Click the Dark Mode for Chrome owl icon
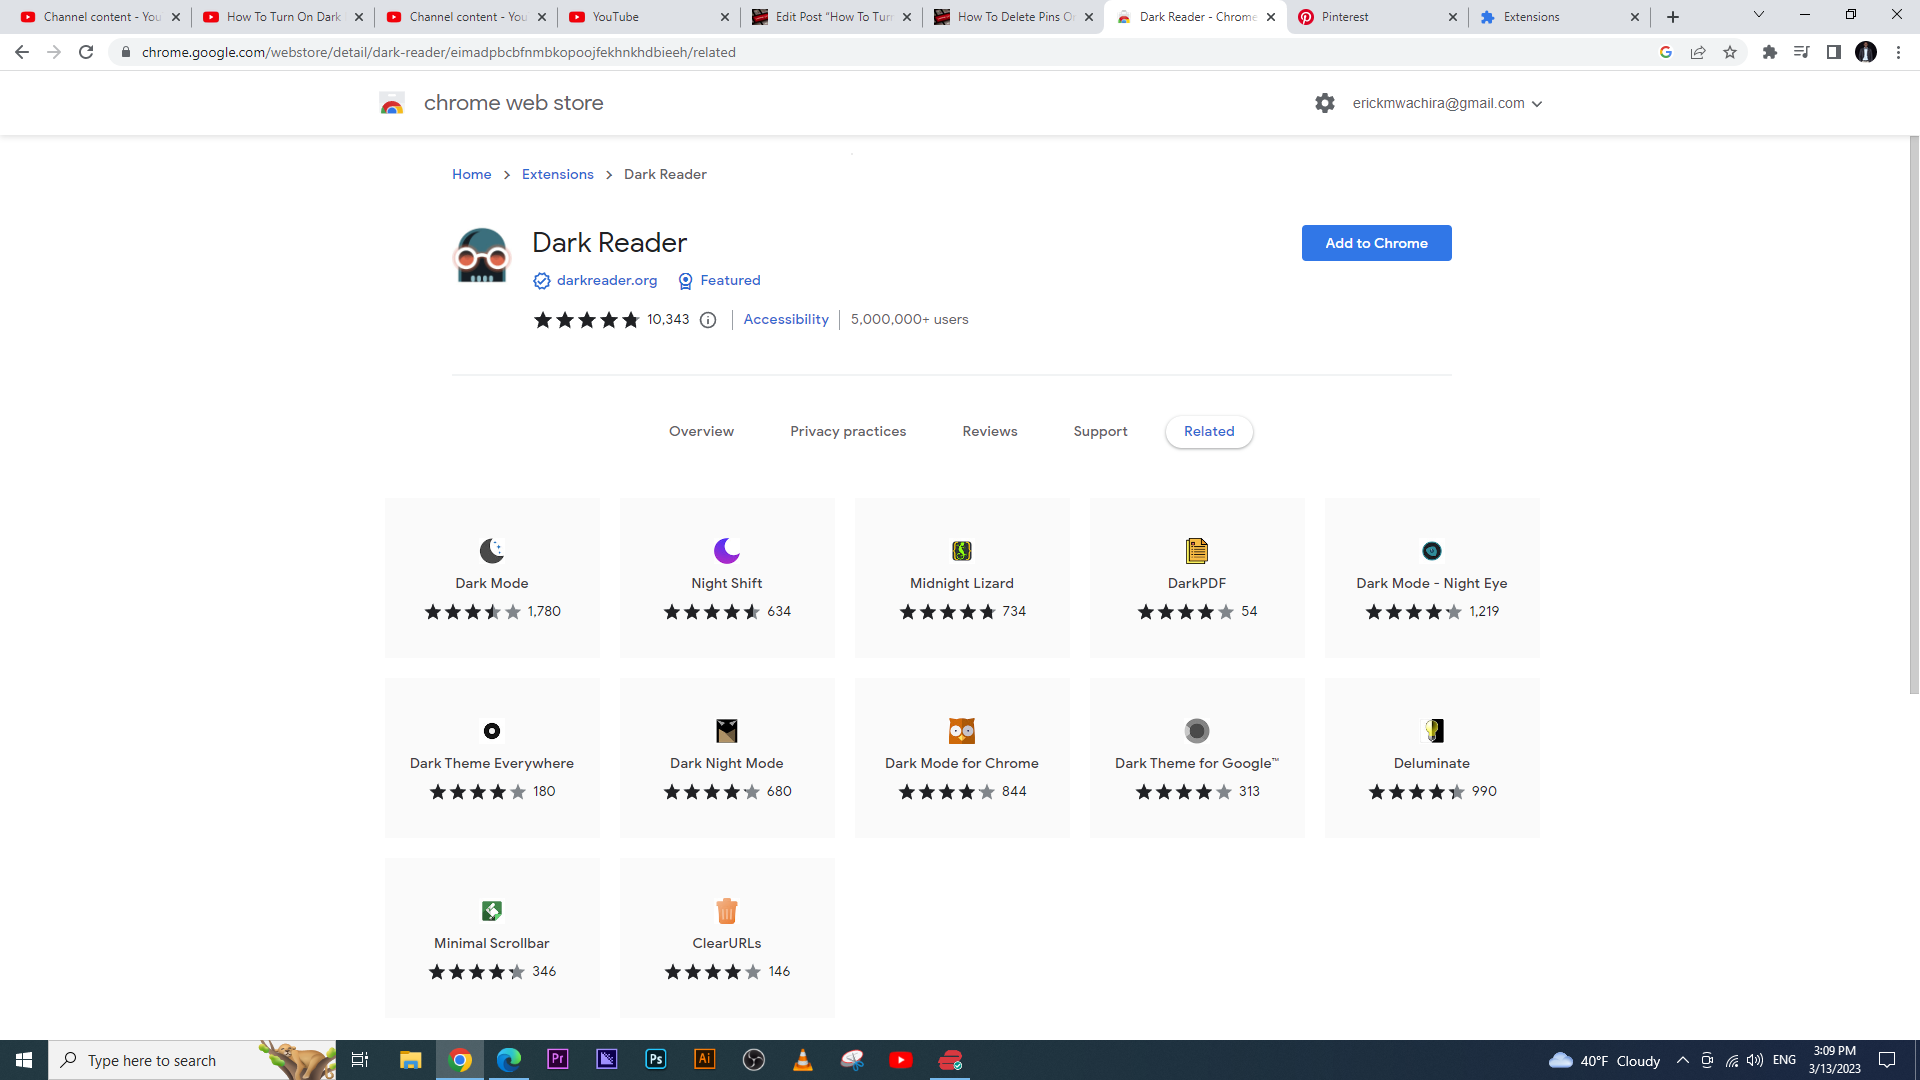 [x=962, y=731]
